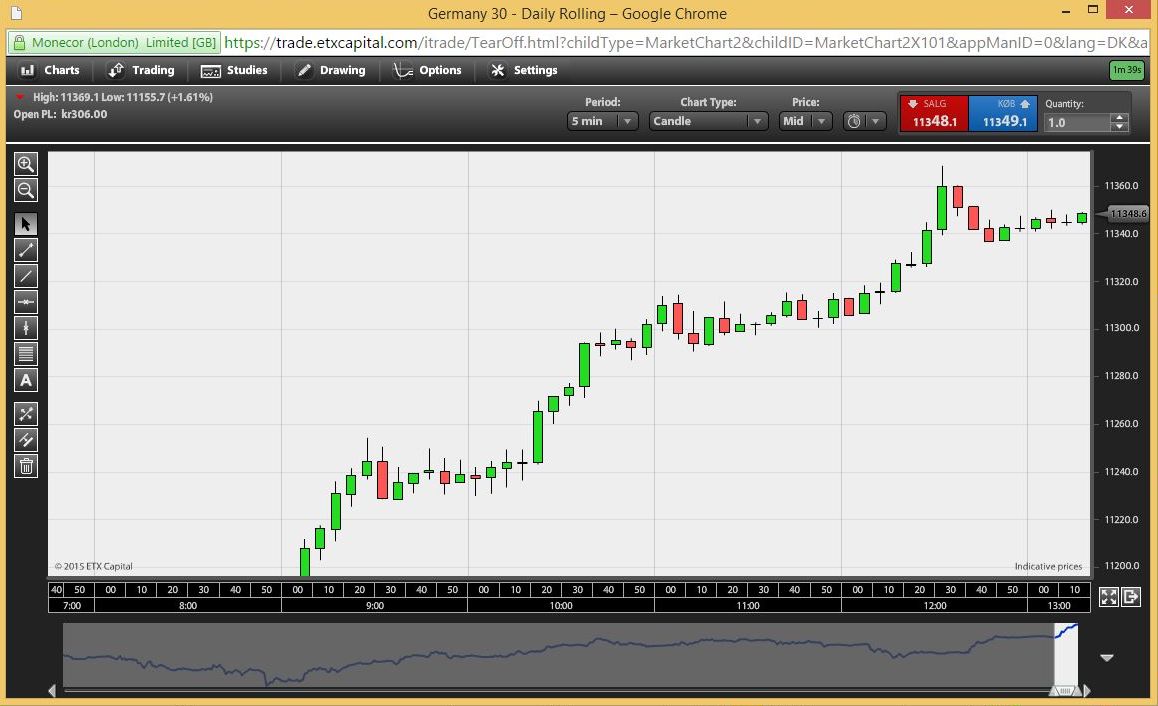
Task: Click the trash can delete drawings icon
Action: coord(26,466)
